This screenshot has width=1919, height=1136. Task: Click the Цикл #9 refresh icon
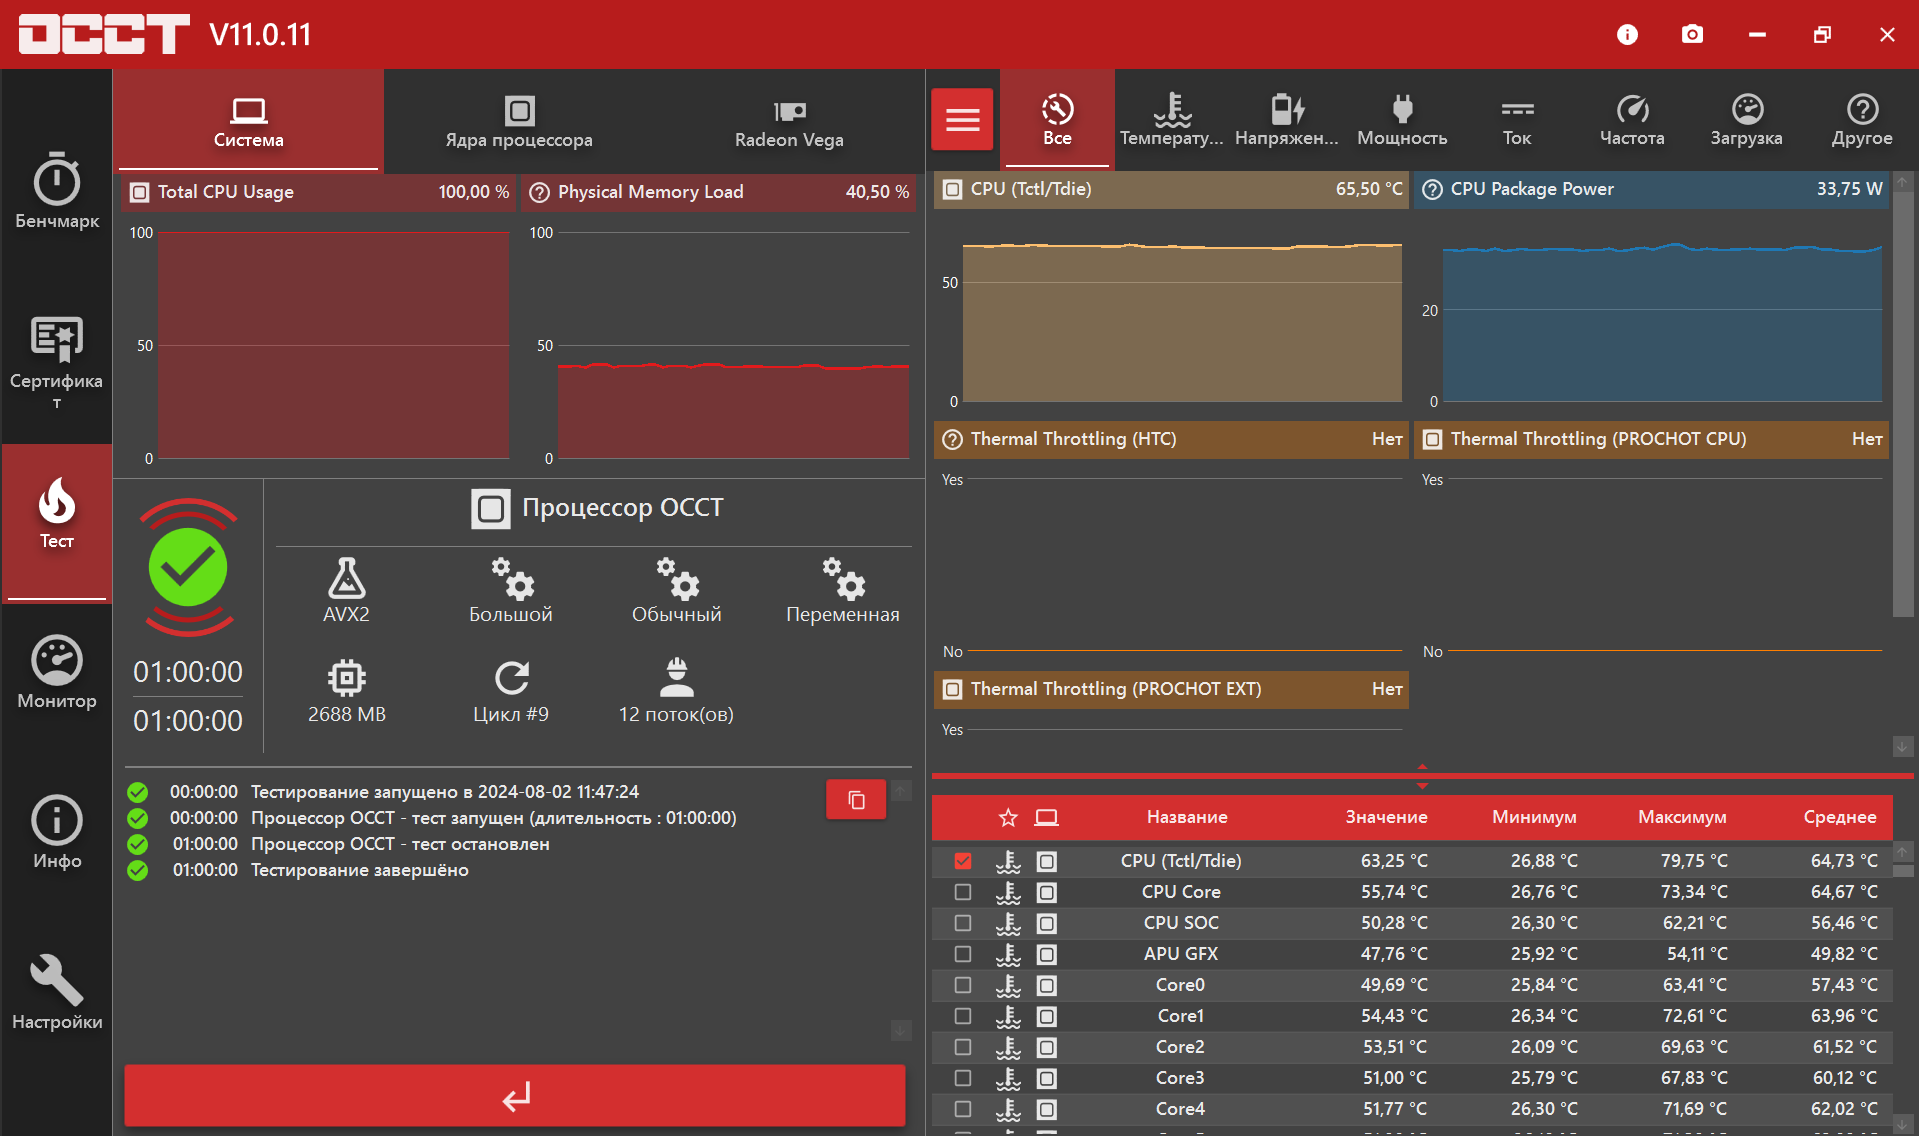click(512, 678)
